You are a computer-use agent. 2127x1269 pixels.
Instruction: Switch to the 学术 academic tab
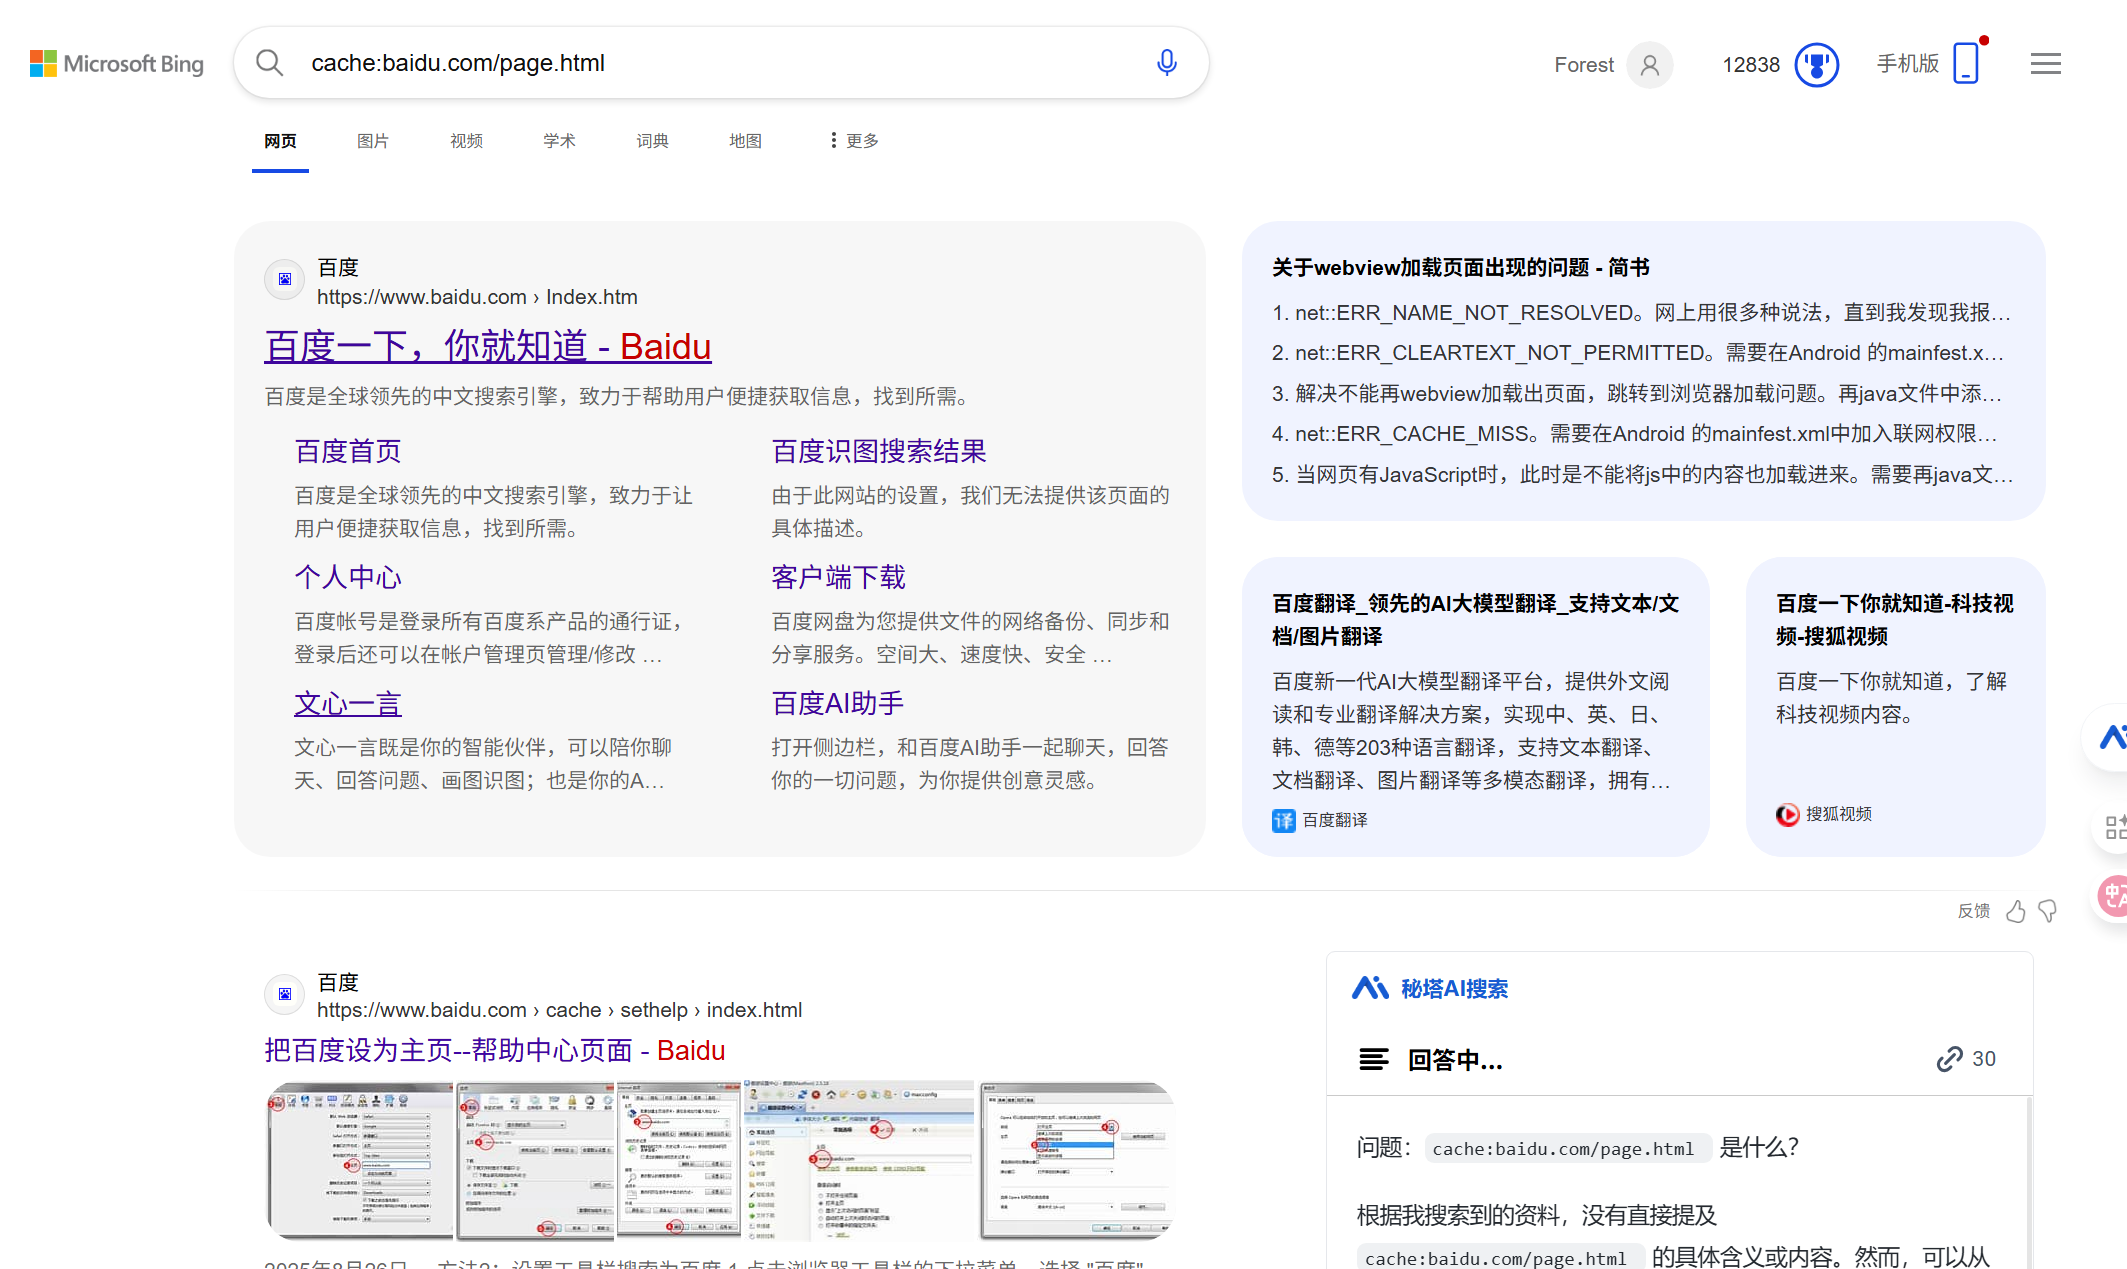(x=559, y=141)
